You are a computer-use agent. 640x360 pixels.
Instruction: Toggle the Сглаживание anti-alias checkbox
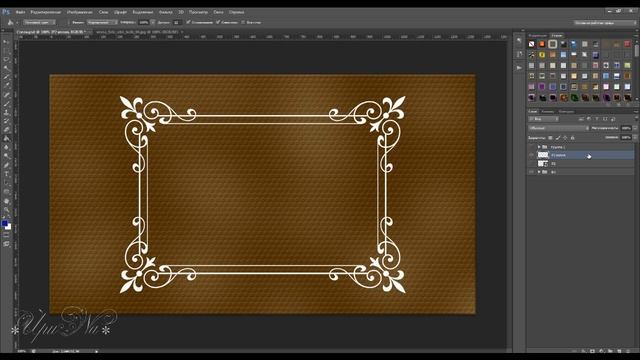pyautogui.click(x=188, y=22)
